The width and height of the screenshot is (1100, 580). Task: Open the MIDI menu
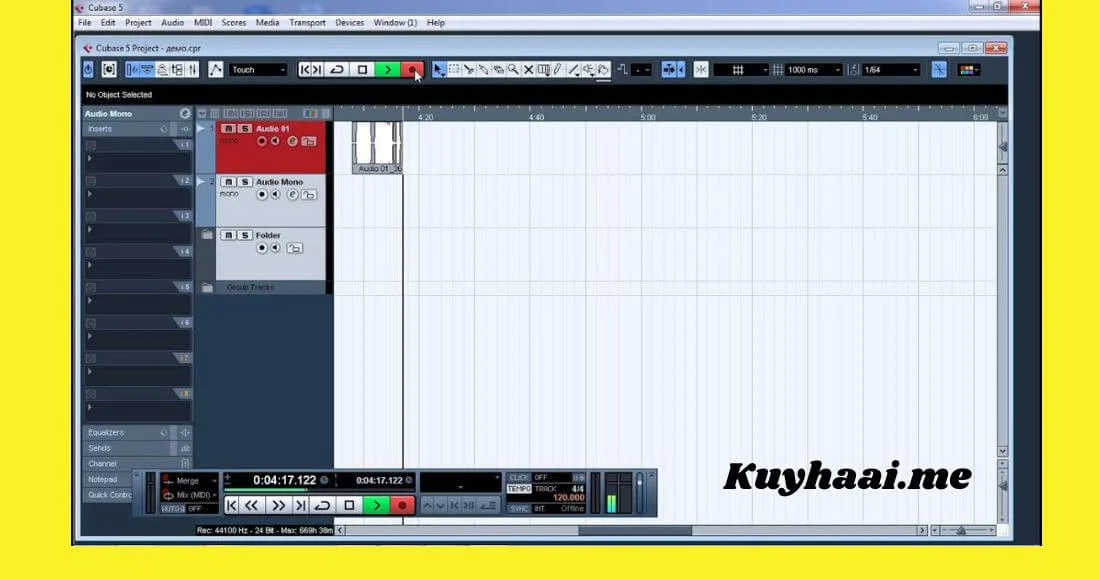(203, 22)
